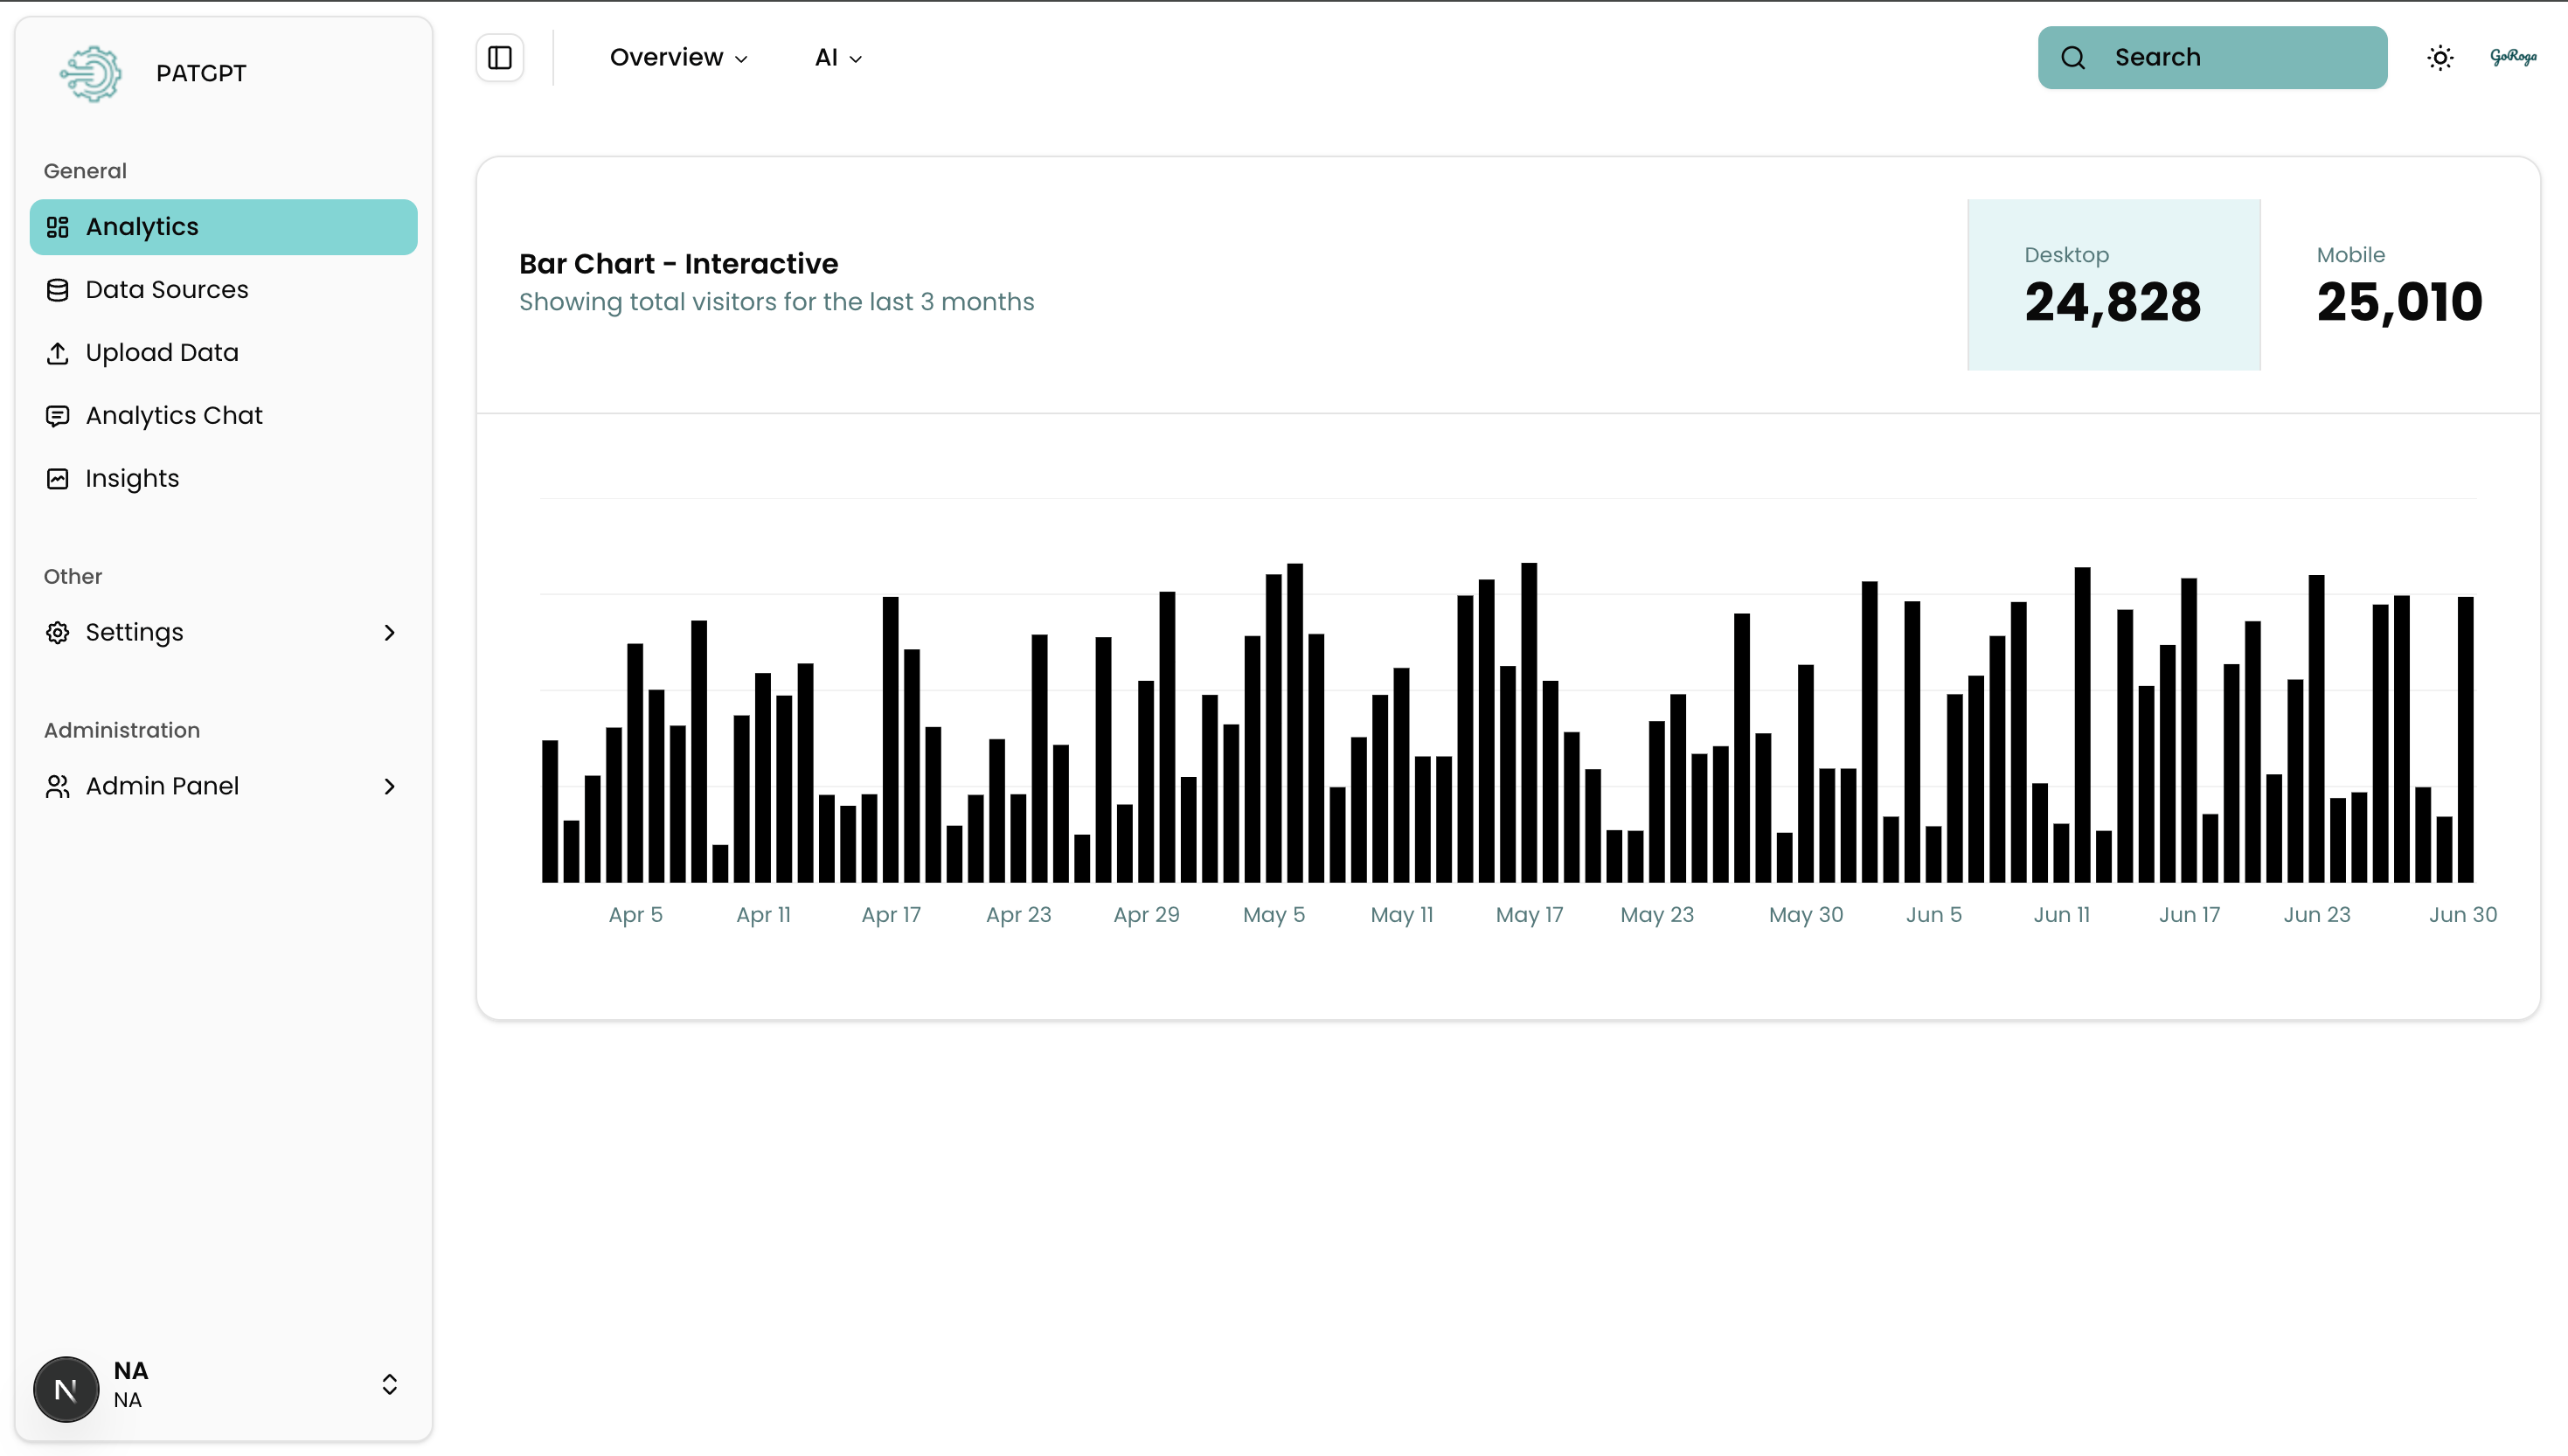Click the Jun 23 axis label

2317,915
